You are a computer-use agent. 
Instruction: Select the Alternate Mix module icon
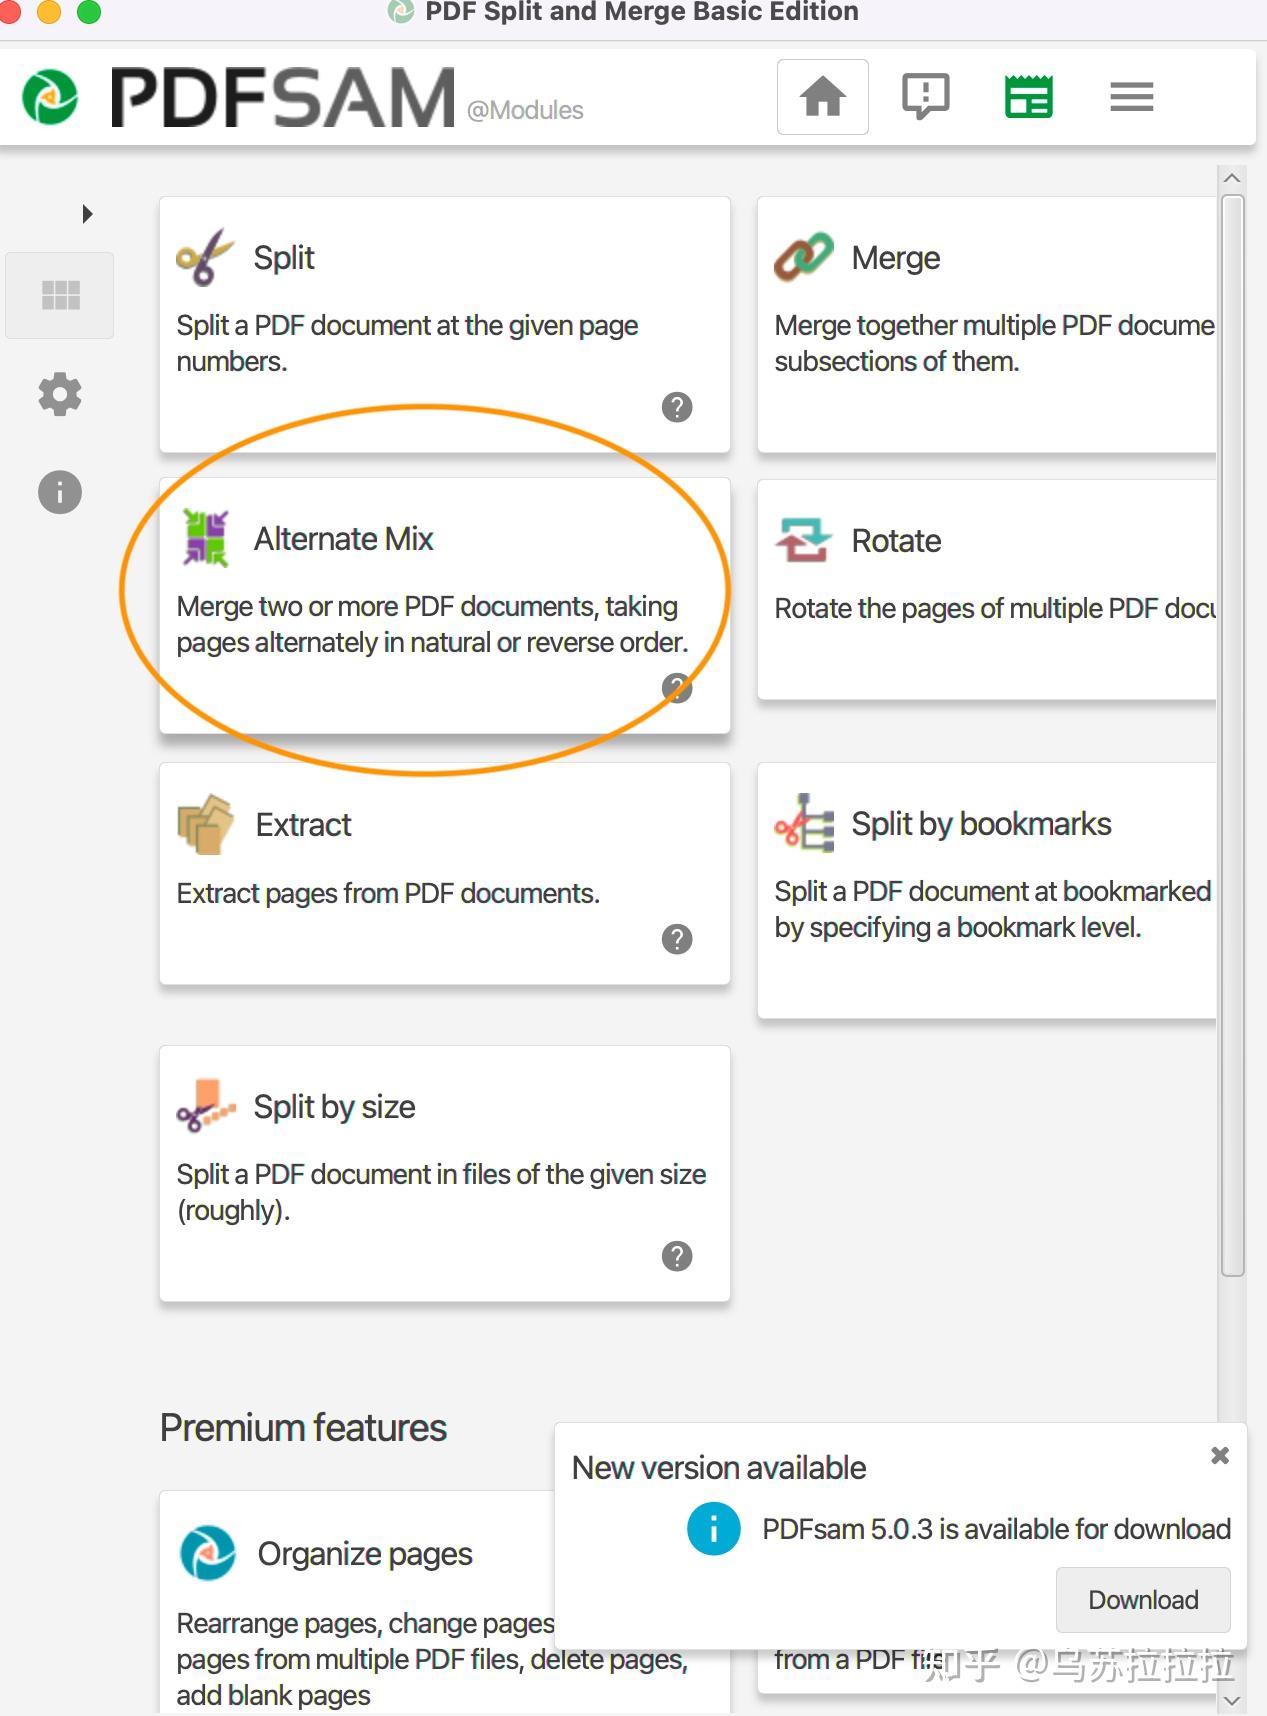pos(205,538)
